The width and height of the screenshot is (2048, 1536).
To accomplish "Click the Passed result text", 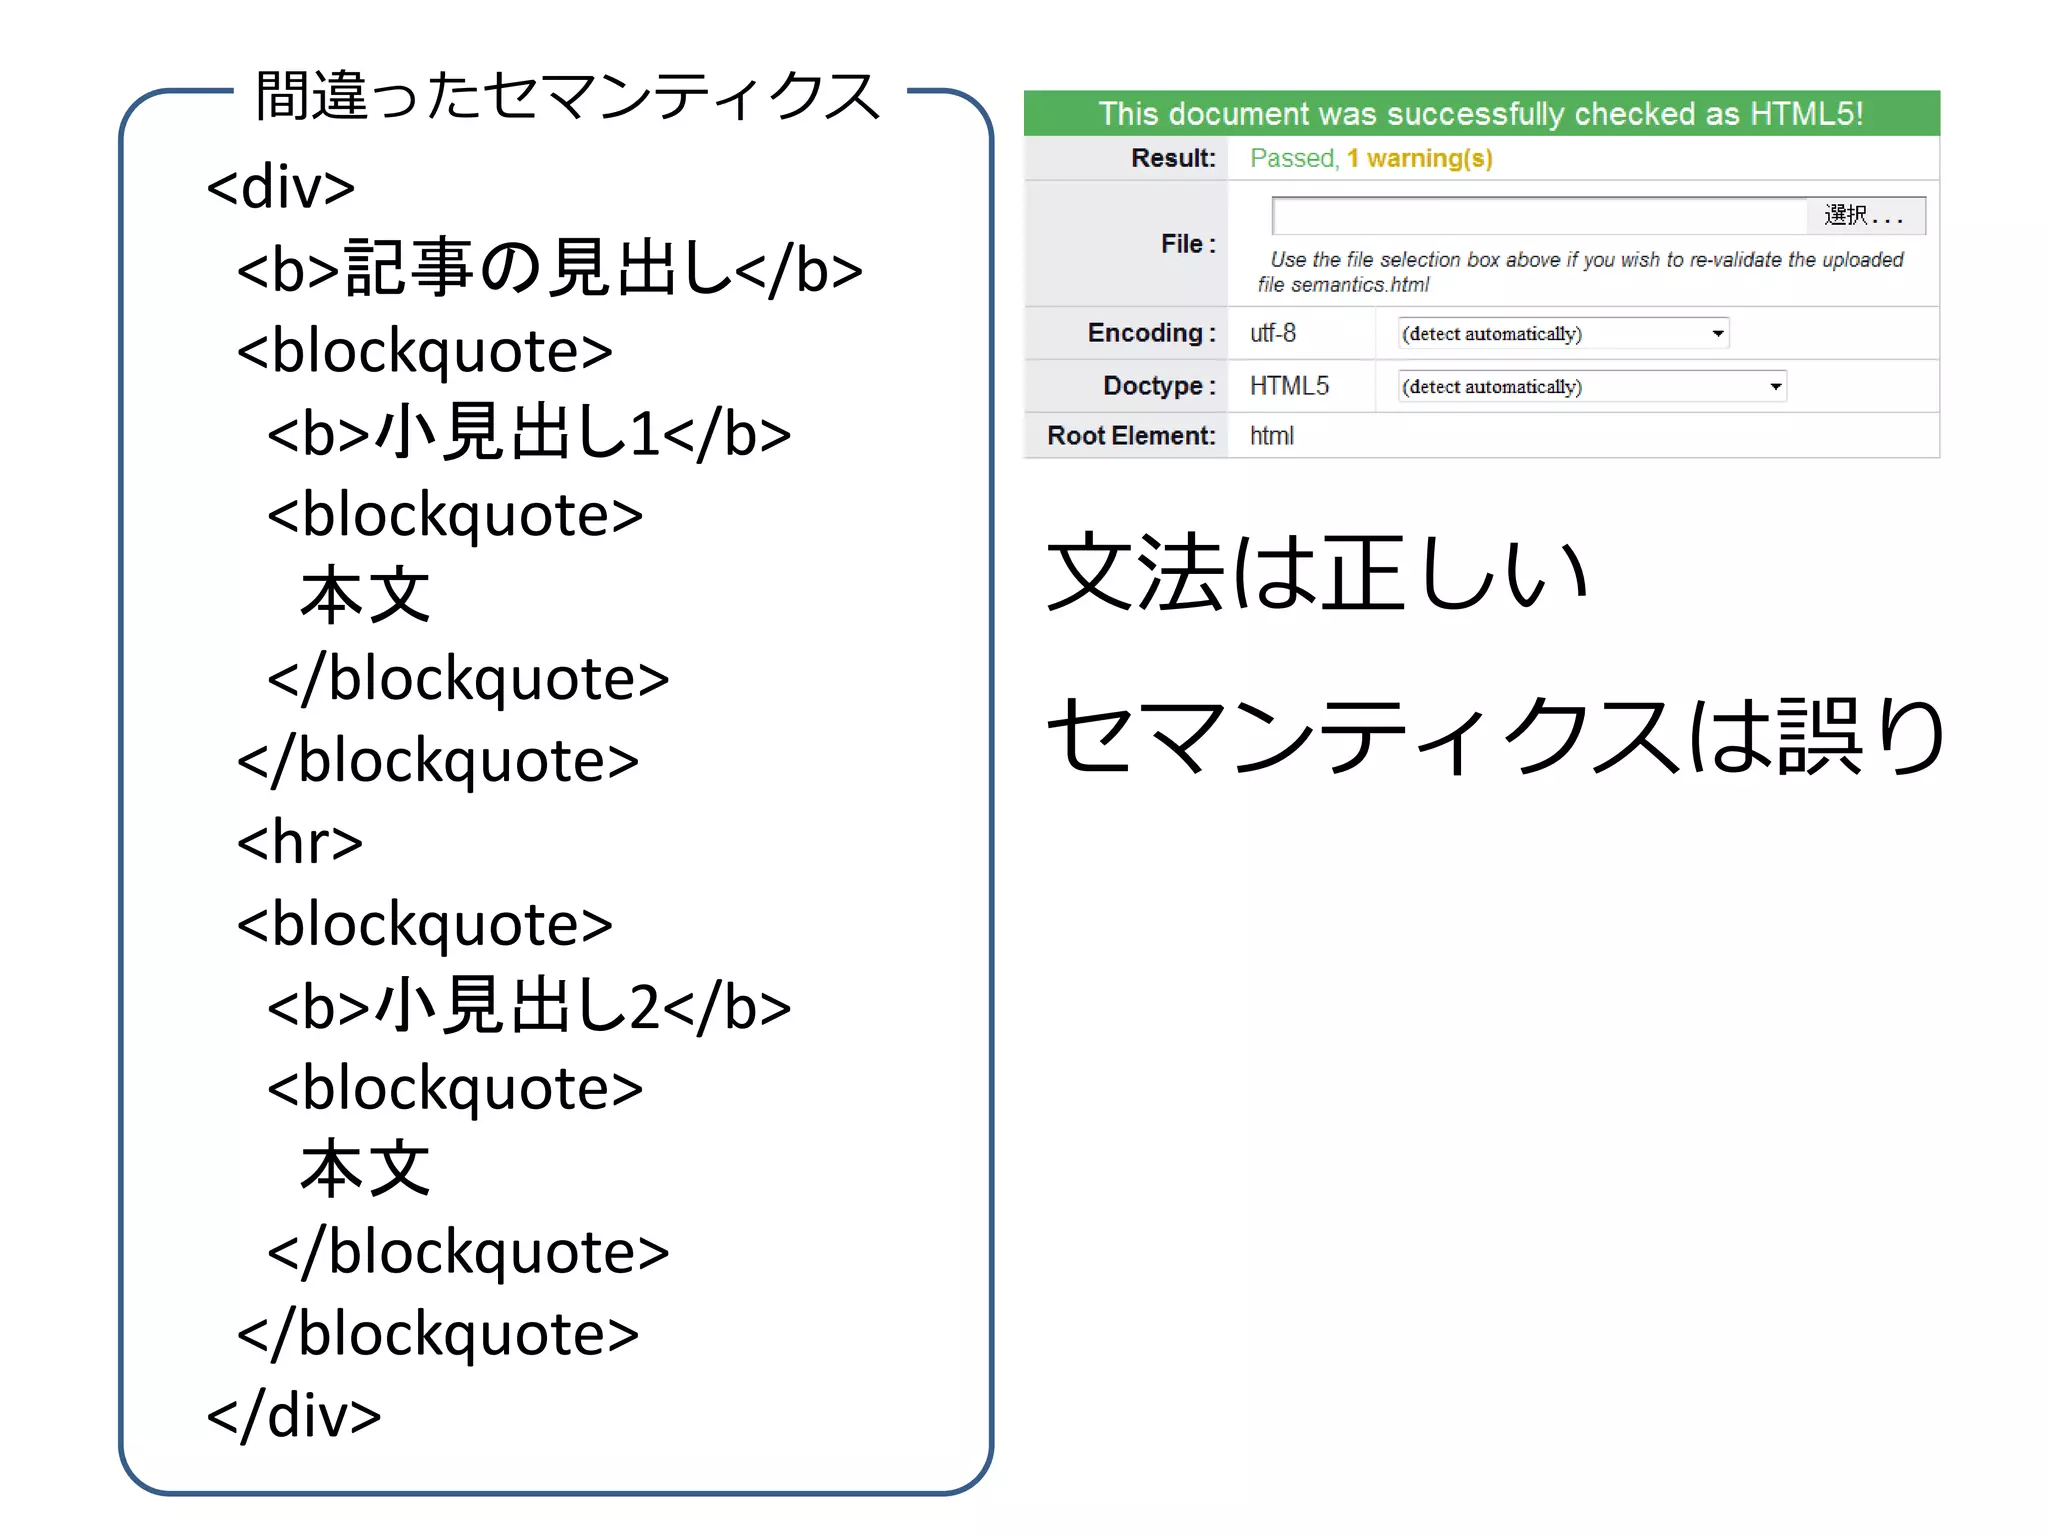I will (x=1293, y=158).
